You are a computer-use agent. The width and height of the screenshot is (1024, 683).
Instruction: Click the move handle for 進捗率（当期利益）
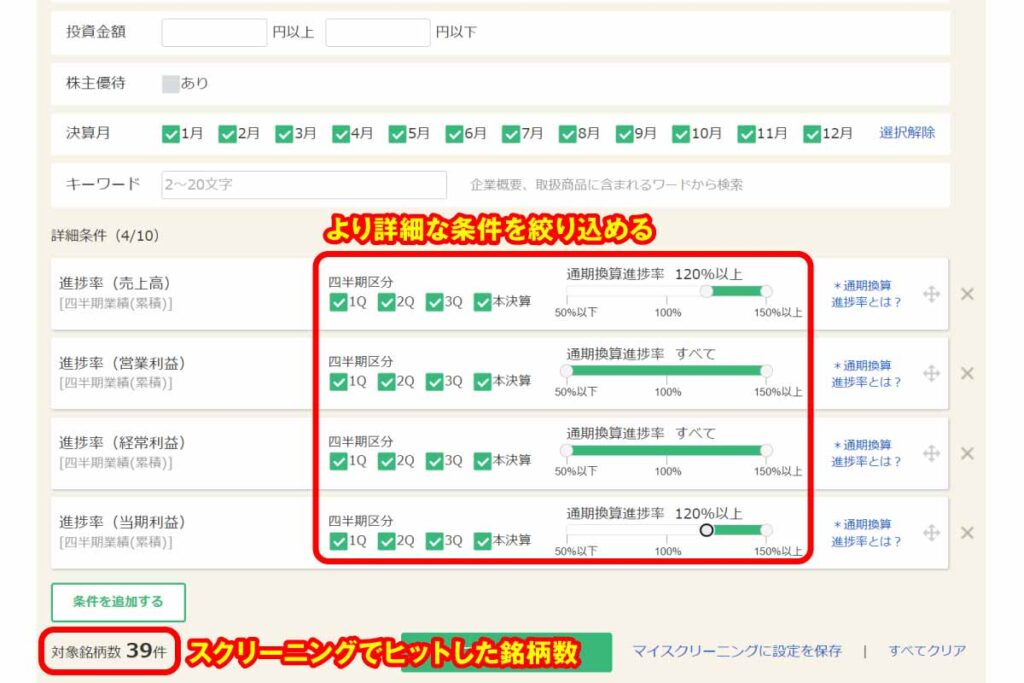coord(931,533)
